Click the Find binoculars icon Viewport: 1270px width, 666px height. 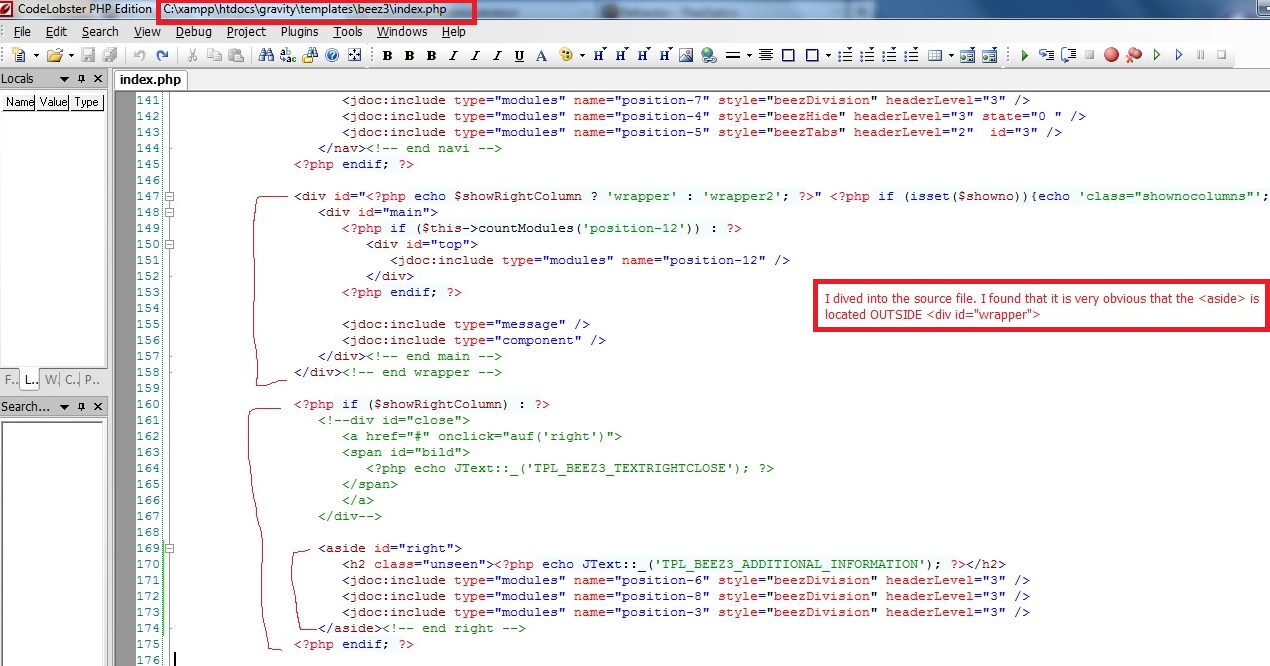(x=266, y=55)
